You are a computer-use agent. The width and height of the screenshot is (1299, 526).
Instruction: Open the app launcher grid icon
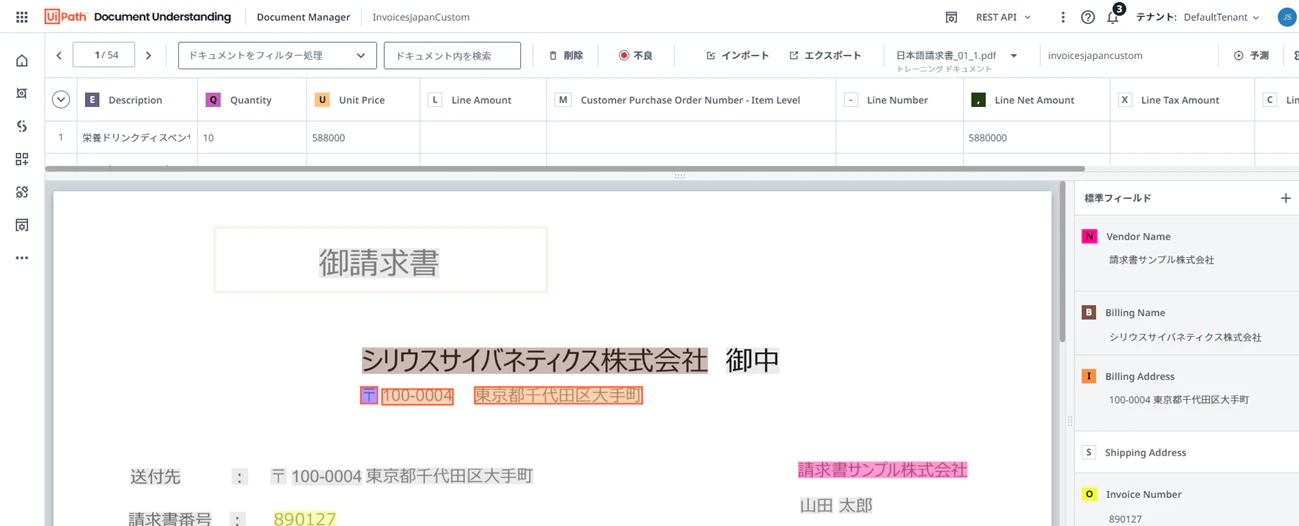pyautogui.click(x=22, y=17)
